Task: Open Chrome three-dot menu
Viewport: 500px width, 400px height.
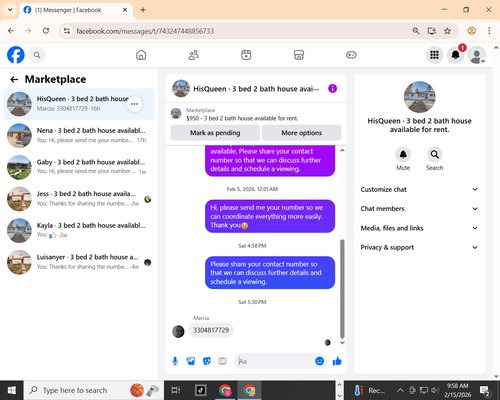Action: 489,31
